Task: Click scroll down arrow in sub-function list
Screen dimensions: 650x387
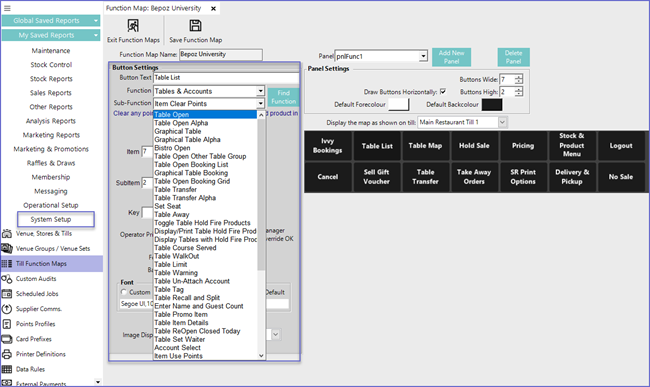Action: point(261,356)
